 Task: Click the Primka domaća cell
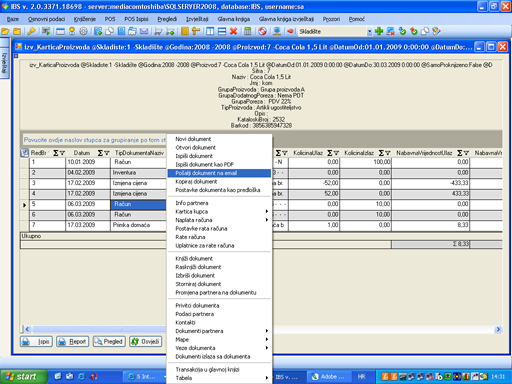pos(138,225)
